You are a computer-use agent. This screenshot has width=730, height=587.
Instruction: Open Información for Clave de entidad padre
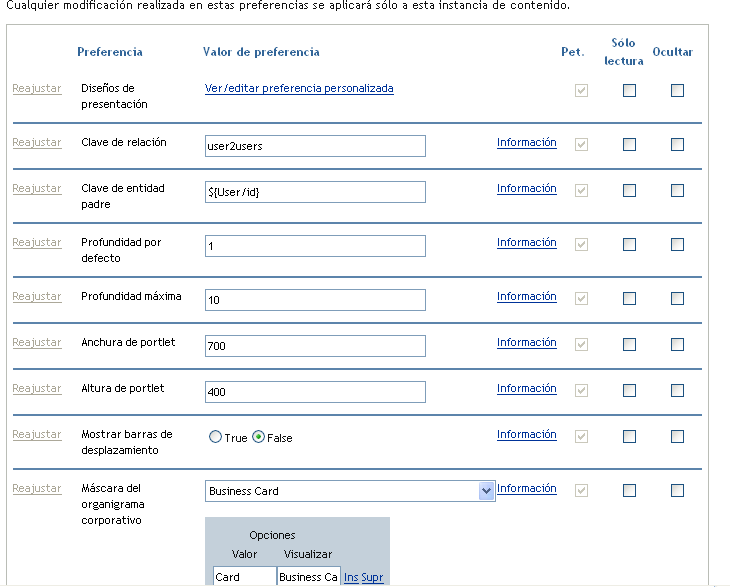pos(526,188)
